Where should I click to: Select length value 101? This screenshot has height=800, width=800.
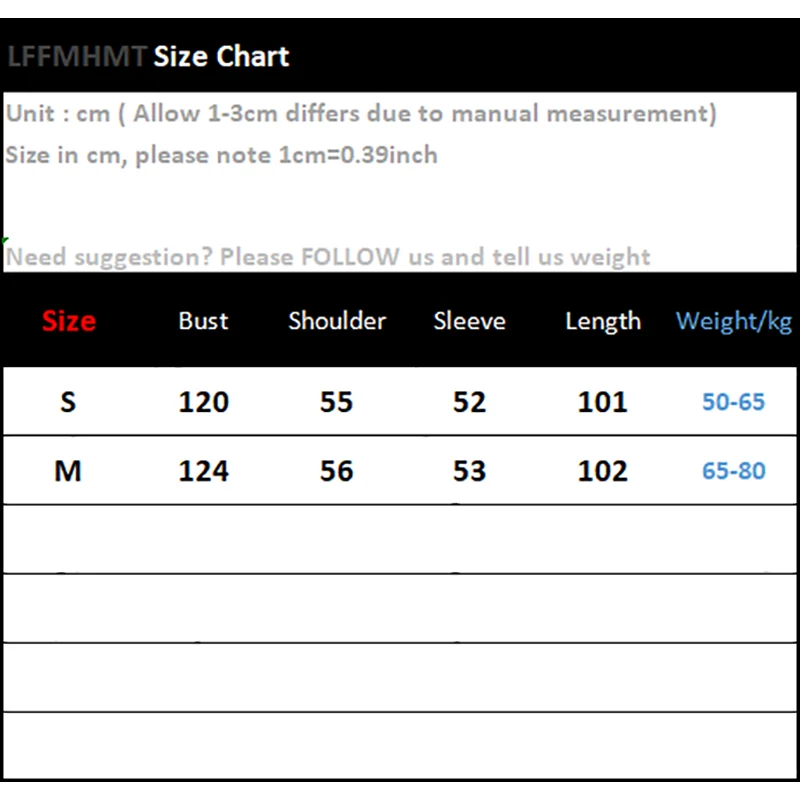click(x=602, y=402)
